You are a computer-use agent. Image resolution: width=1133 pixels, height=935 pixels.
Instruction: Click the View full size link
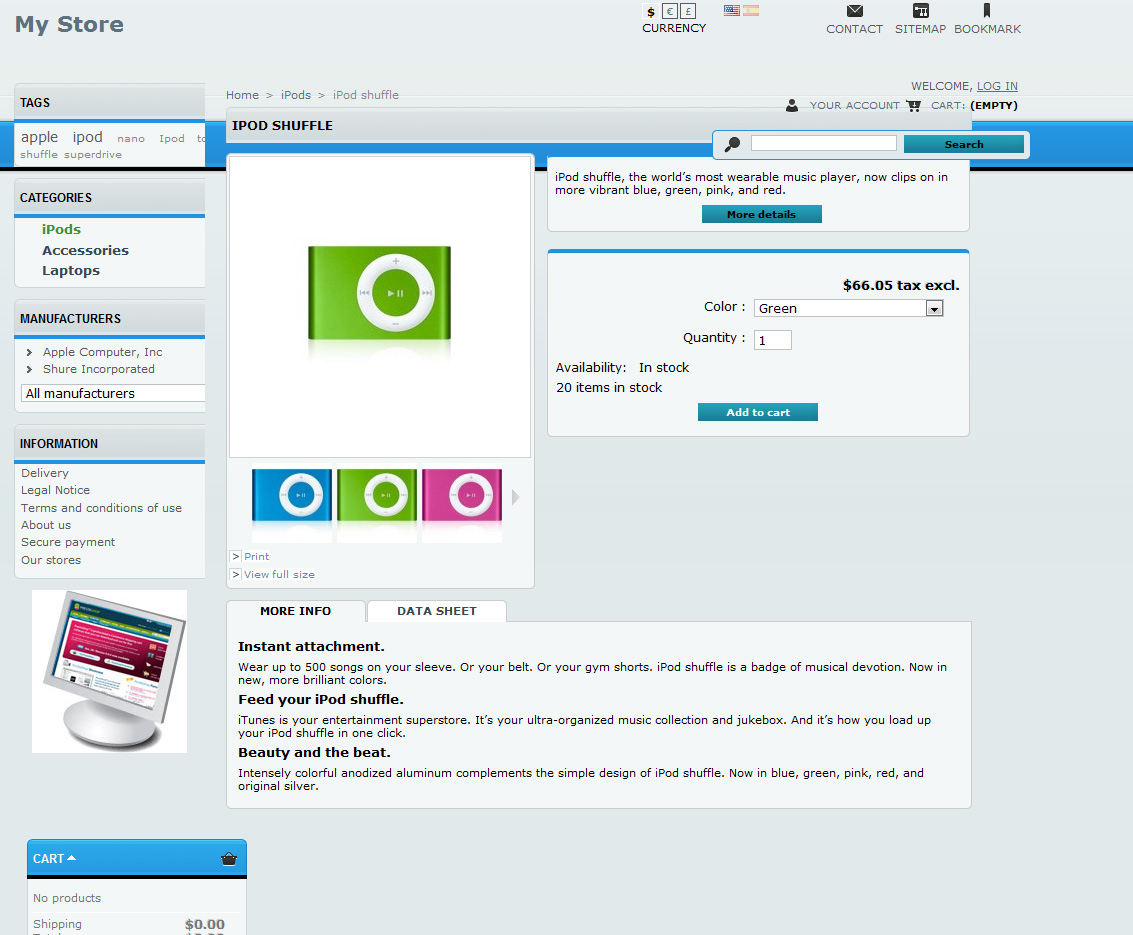tap(279, 574)
